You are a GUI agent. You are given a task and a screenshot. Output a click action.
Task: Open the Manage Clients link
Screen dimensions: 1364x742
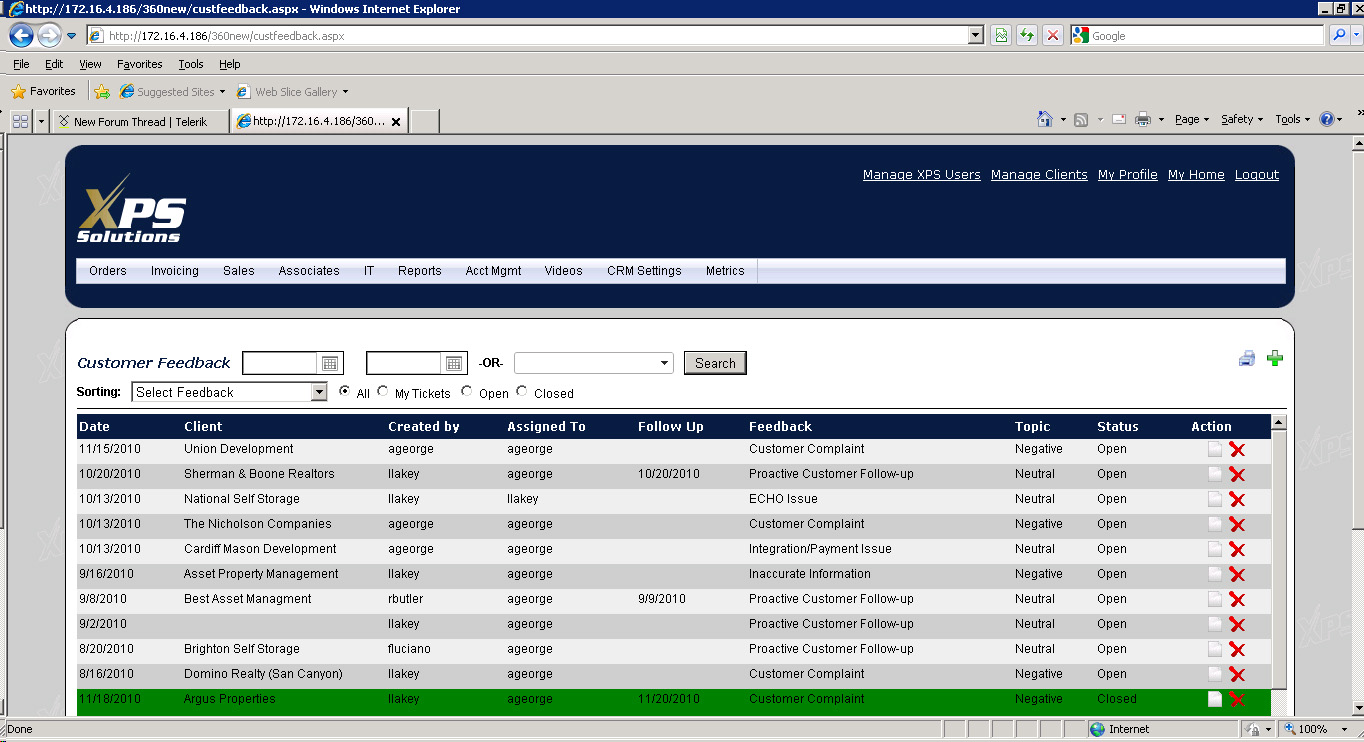(1039, 175)
